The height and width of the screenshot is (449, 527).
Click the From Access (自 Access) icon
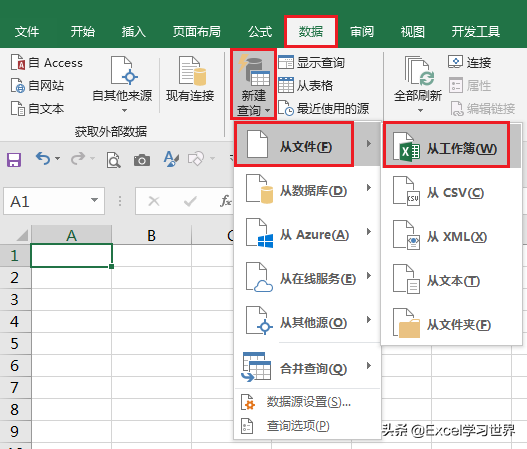(17, 63)
